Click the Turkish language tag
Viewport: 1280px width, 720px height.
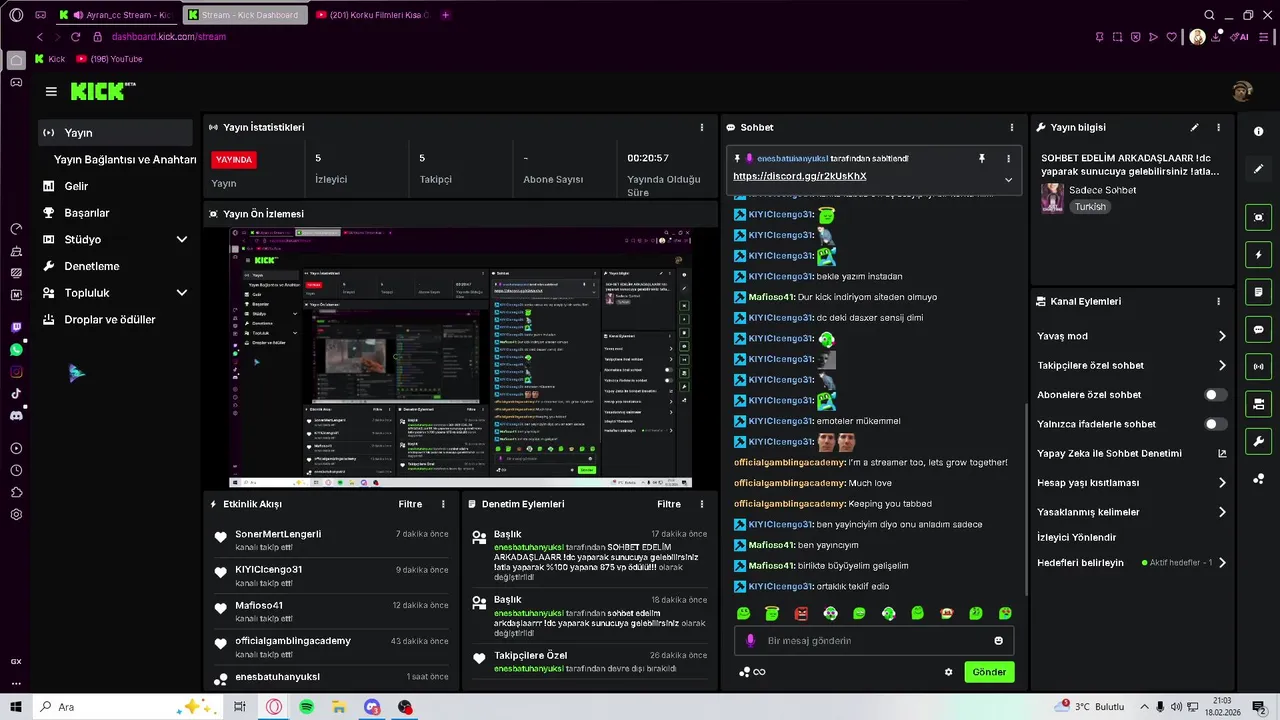click(1091, 207)
